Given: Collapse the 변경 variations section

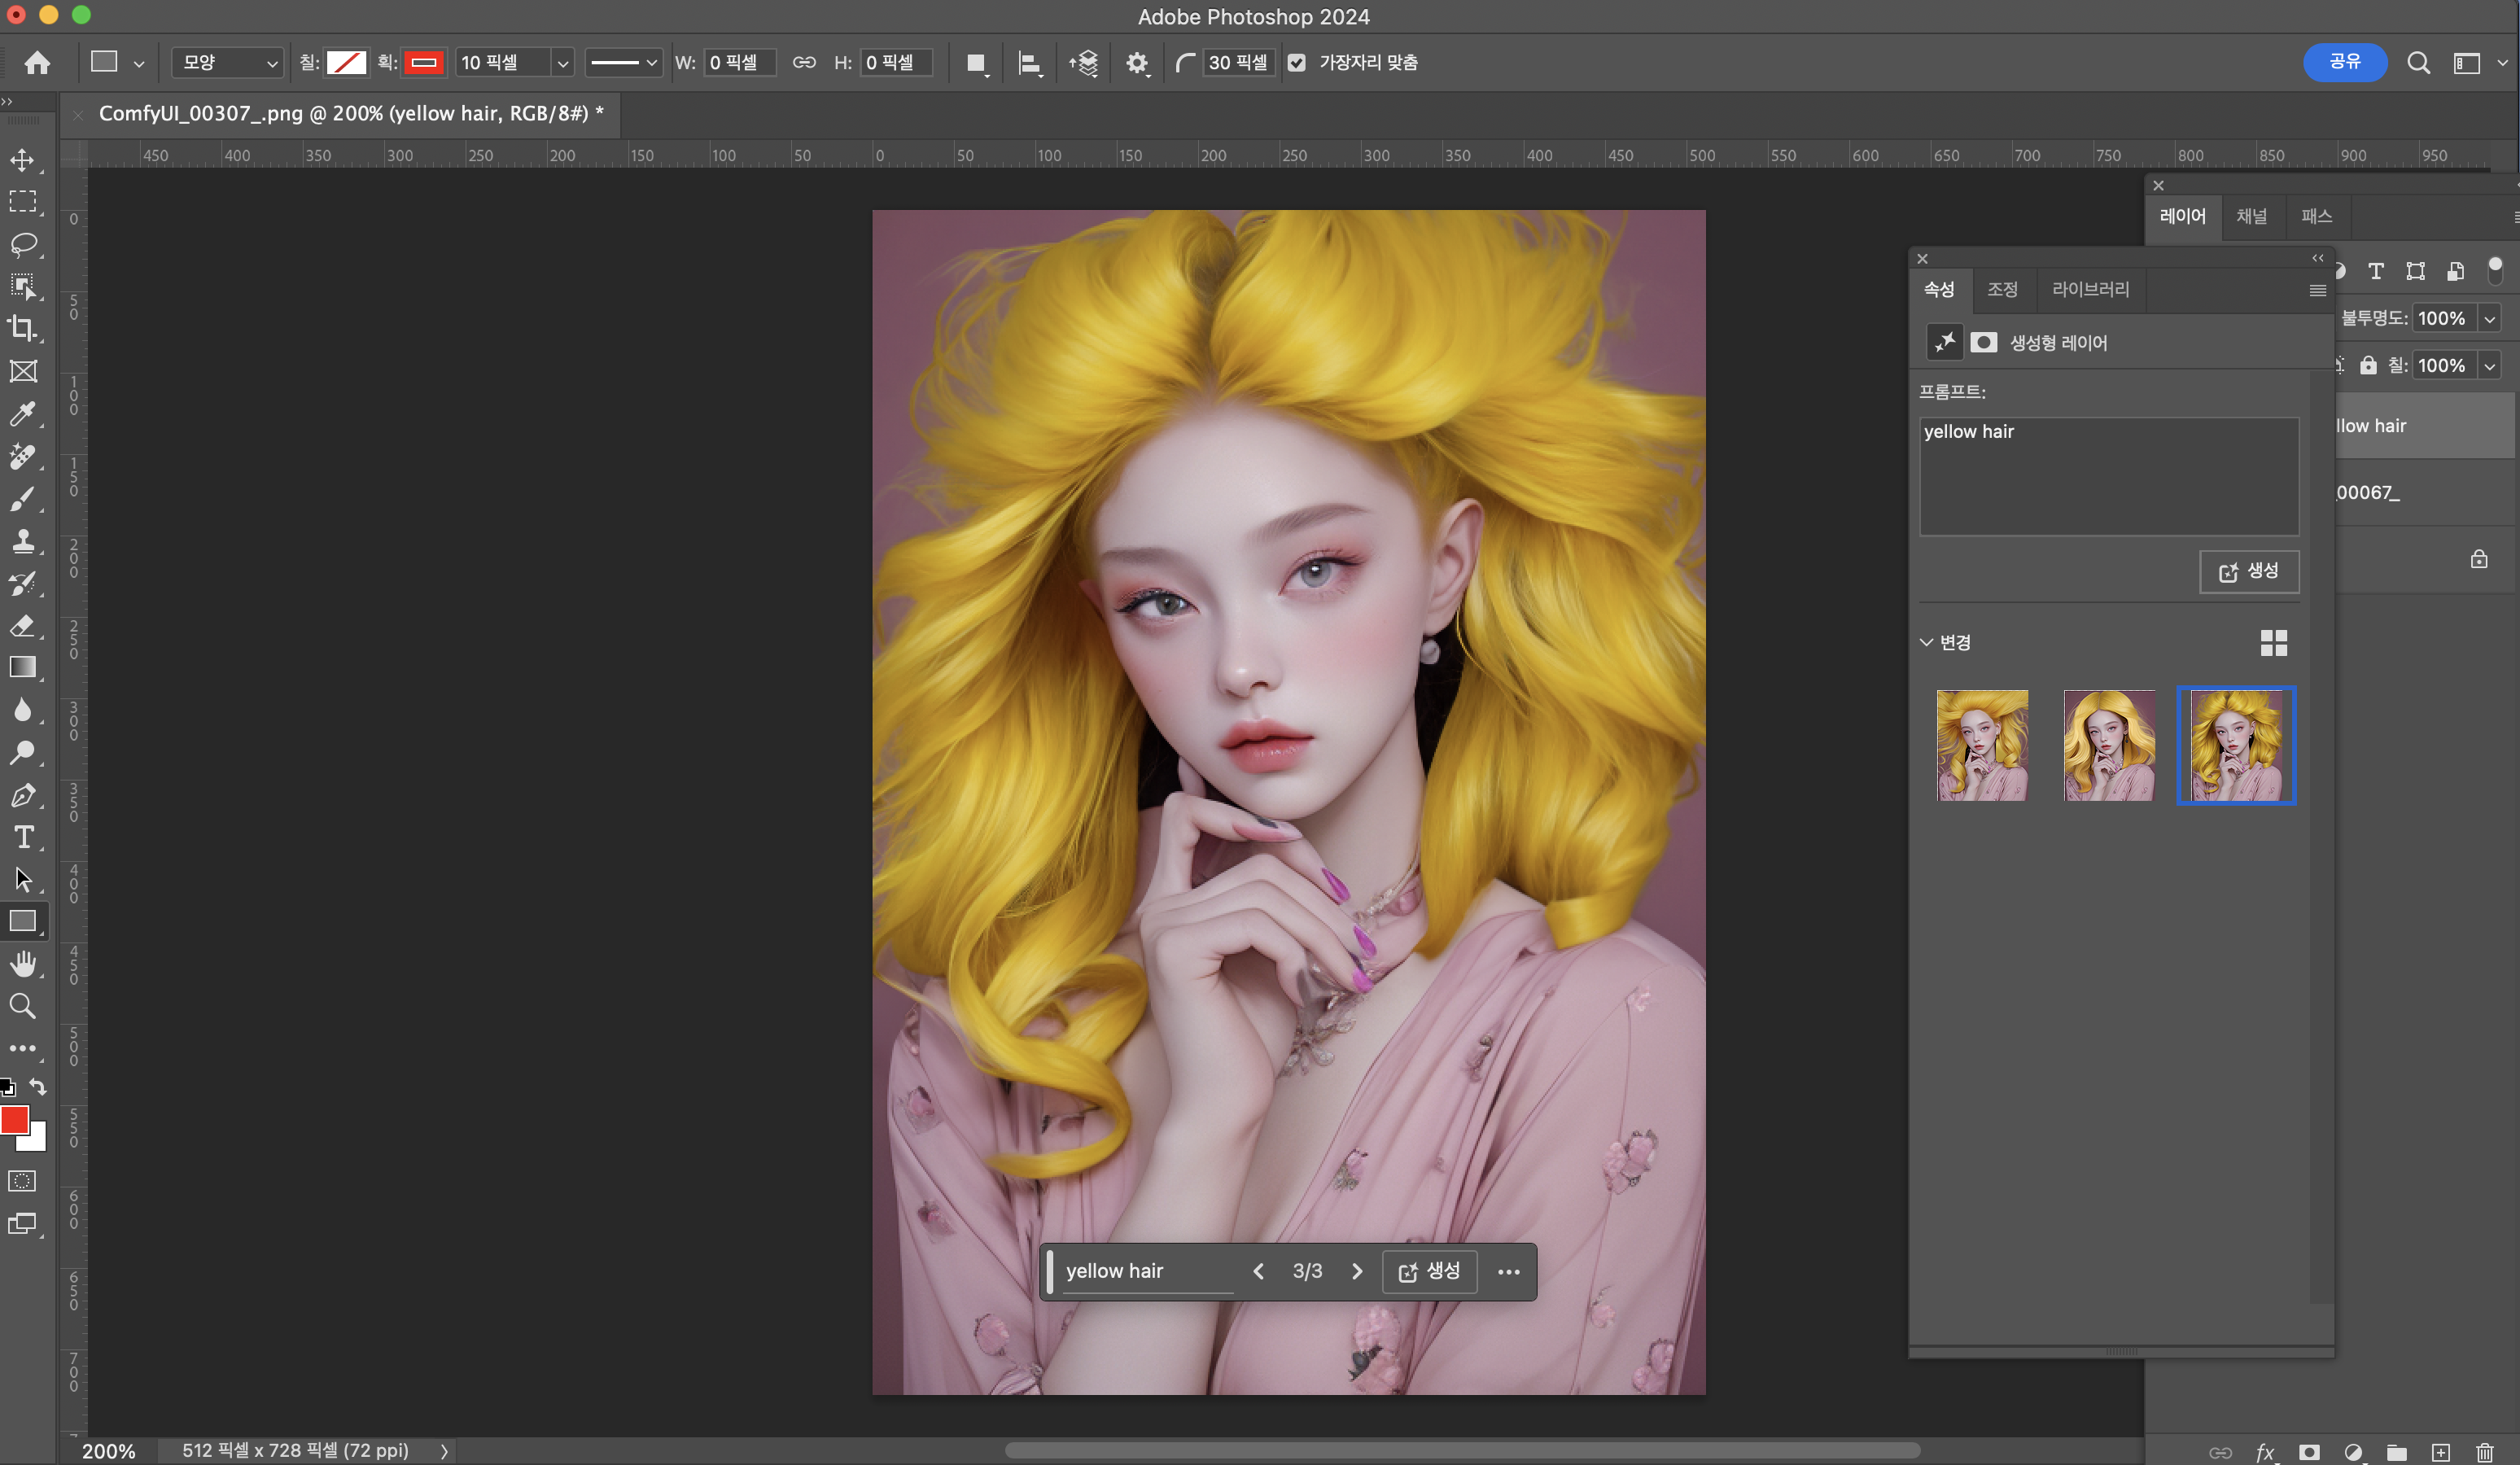Looking at the screenshot, I should (x=1927, y=642).
